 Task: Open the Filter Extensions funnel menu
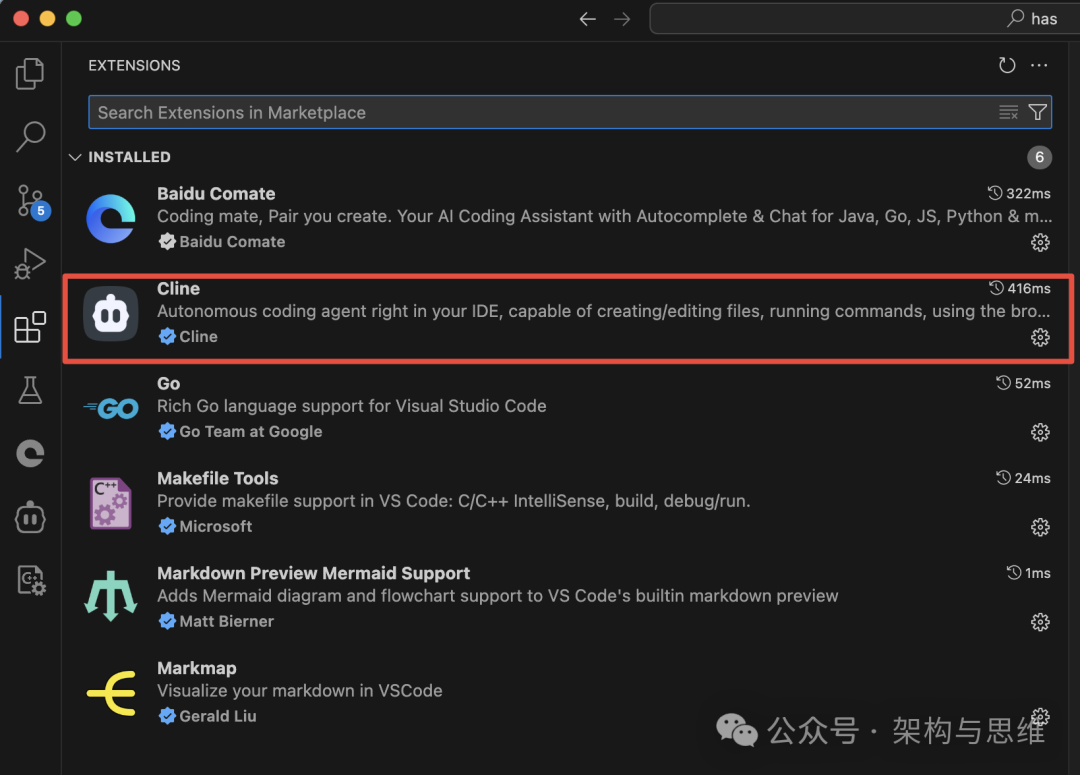pyautogui.click(x=1037, y=112)
